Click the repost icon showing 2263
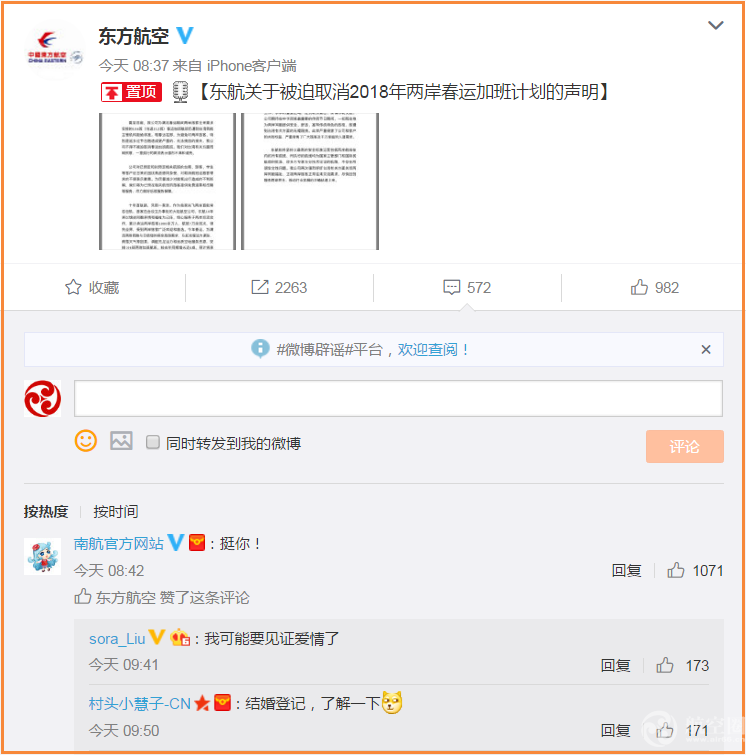746x755 pixels. click(260, 287)
